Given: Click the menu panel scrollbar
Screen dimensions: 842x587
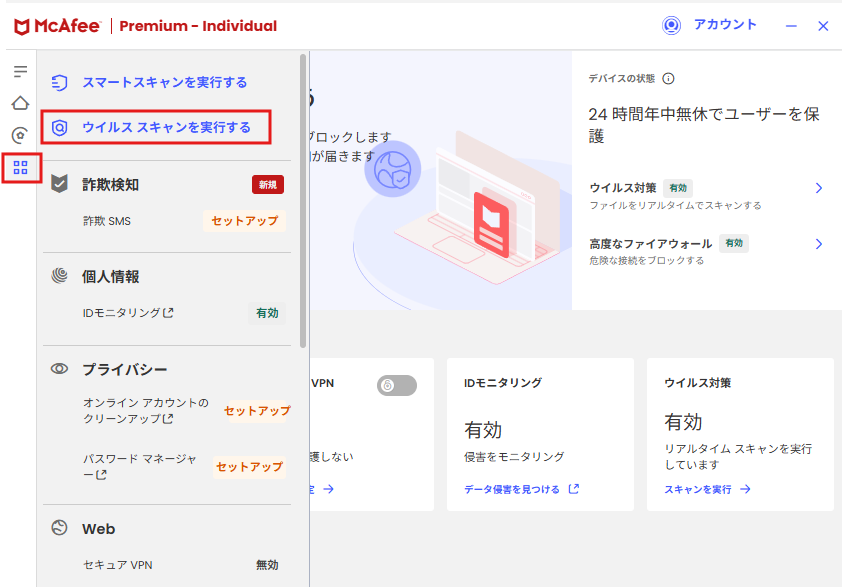Looking at the screenshot, I should click(303, 201).
